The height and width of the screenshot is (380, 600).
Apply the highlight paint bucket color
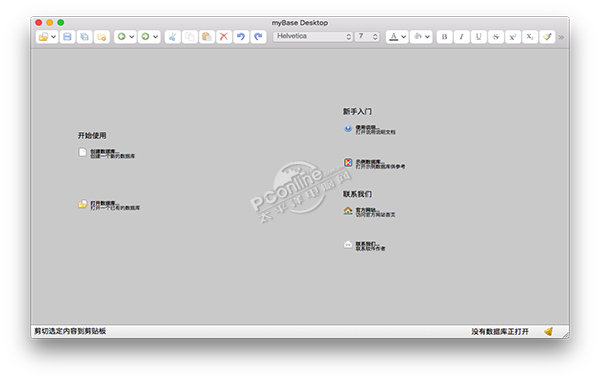pyautogui.click(x=418, y=37)
